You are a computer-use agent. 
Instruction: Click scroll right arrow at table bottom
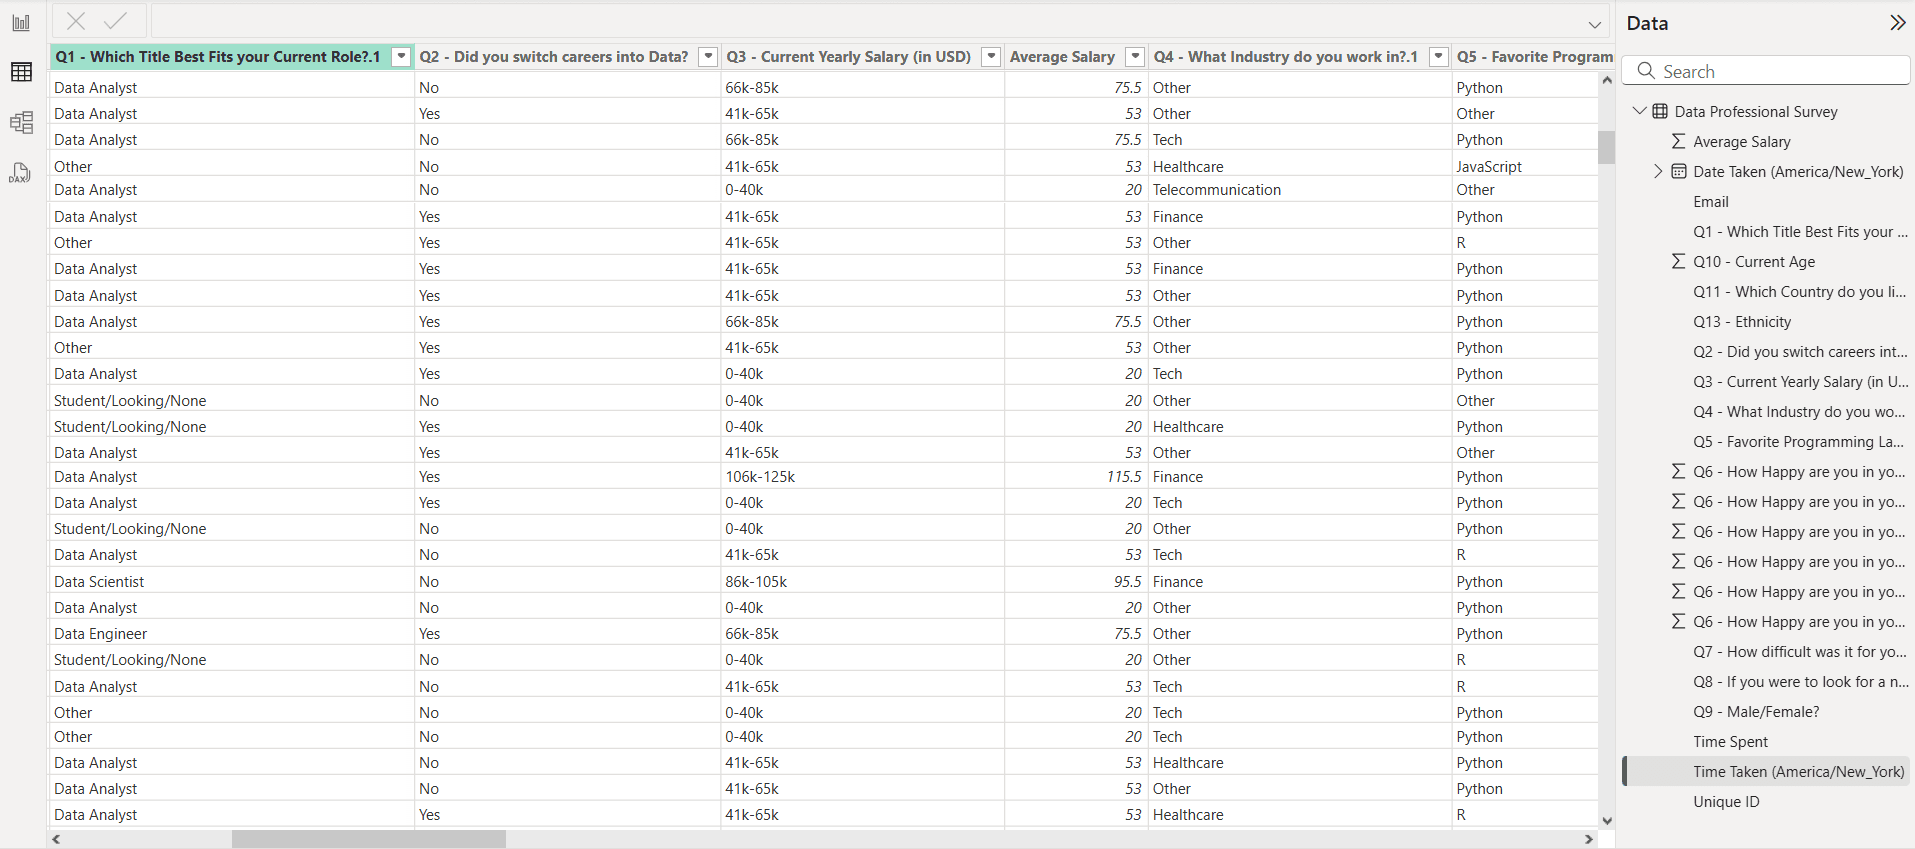click(1589, 839)
